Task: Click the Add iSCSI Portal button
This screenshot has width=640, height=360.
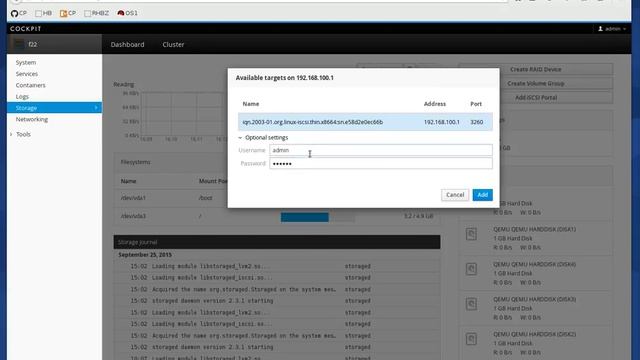Action: point(536,98)
